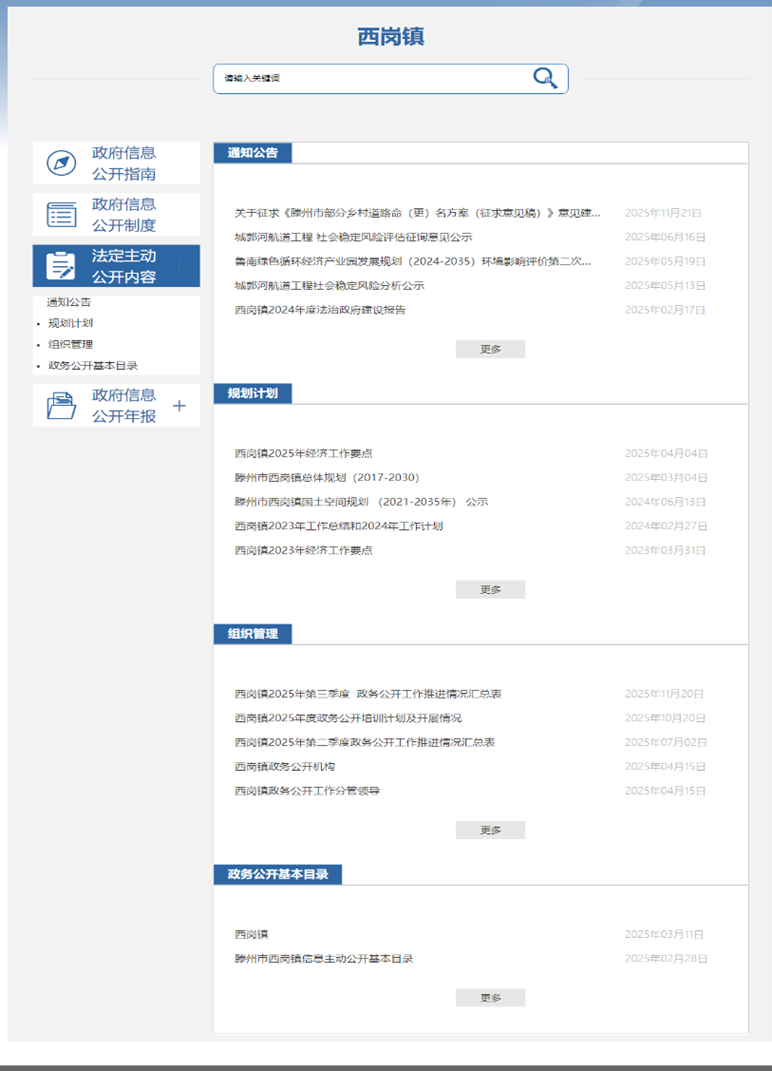
Task: Select 规划计划 in the sidebar submenu
Action: tap(71, 323)
